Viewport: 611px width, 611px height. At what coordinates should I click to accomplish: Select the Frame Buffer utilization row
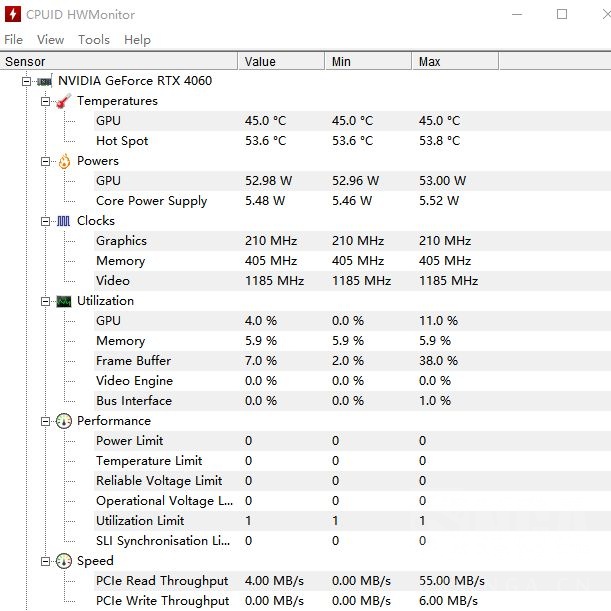tap(133, 361)
